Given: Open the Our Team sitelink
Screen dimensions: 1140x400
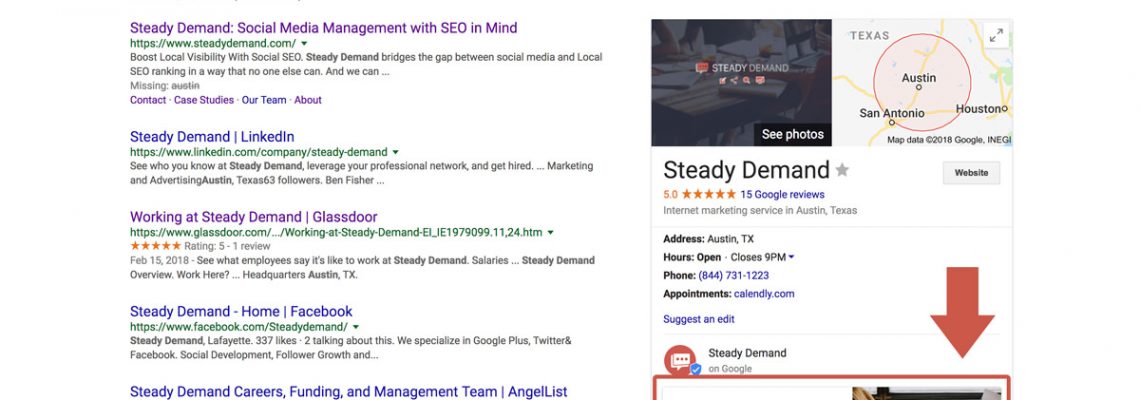Looking at the screenshot, I should [263, 100].
